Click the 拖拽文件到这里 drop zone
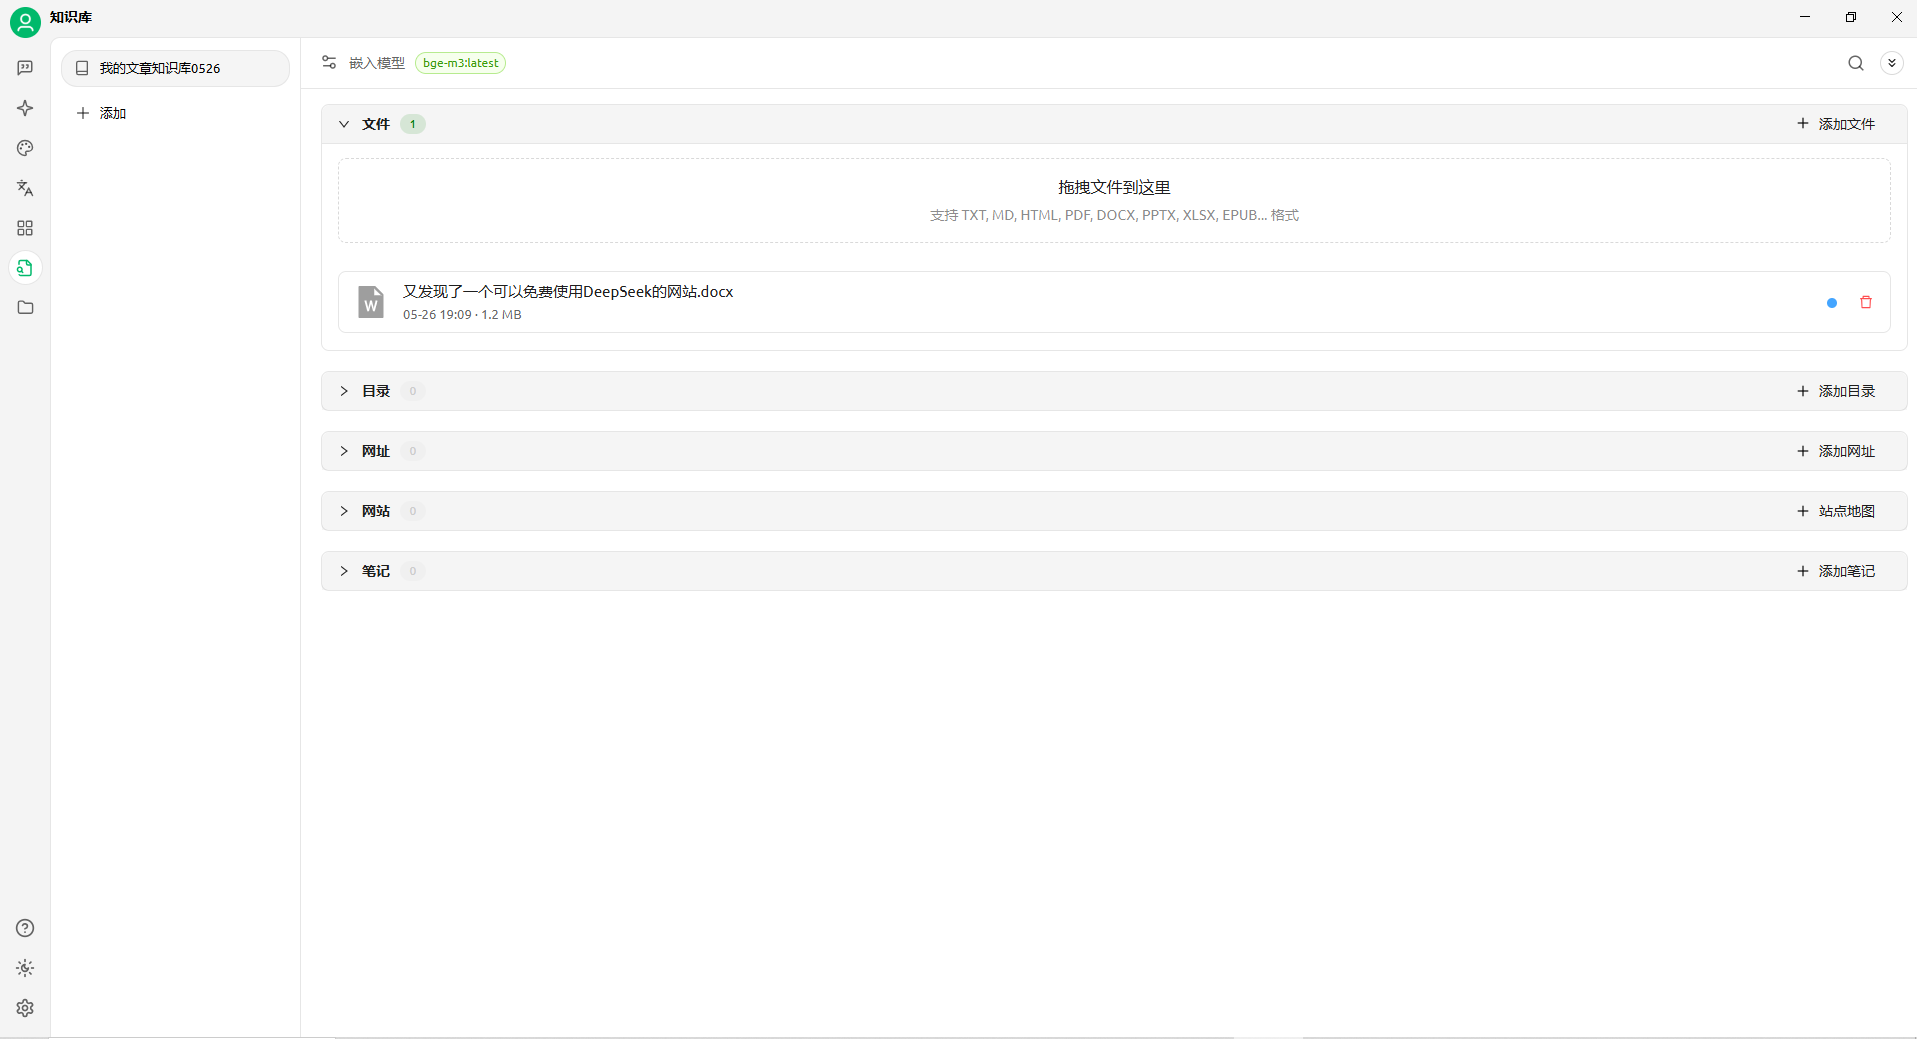Image resolution: width=1917 pixels, height=1039 pixels. pyautogui.click(x=1114, y=200)
